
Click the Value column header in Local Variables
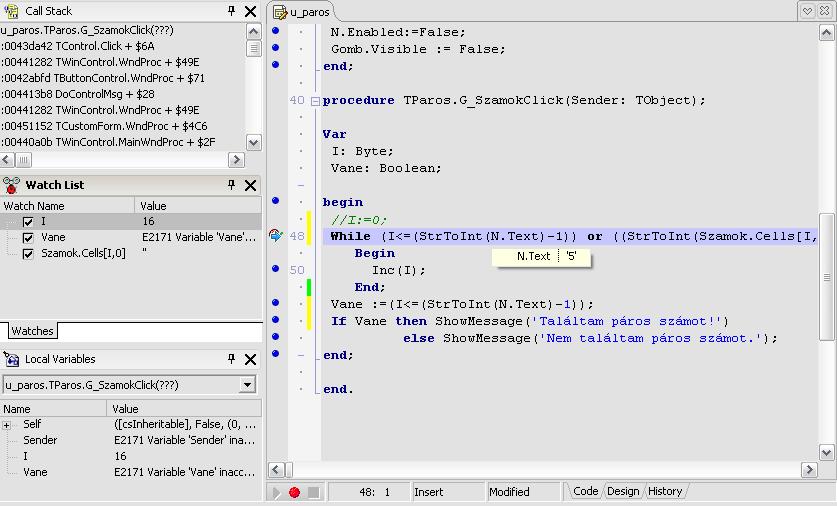tap(184, 409)
